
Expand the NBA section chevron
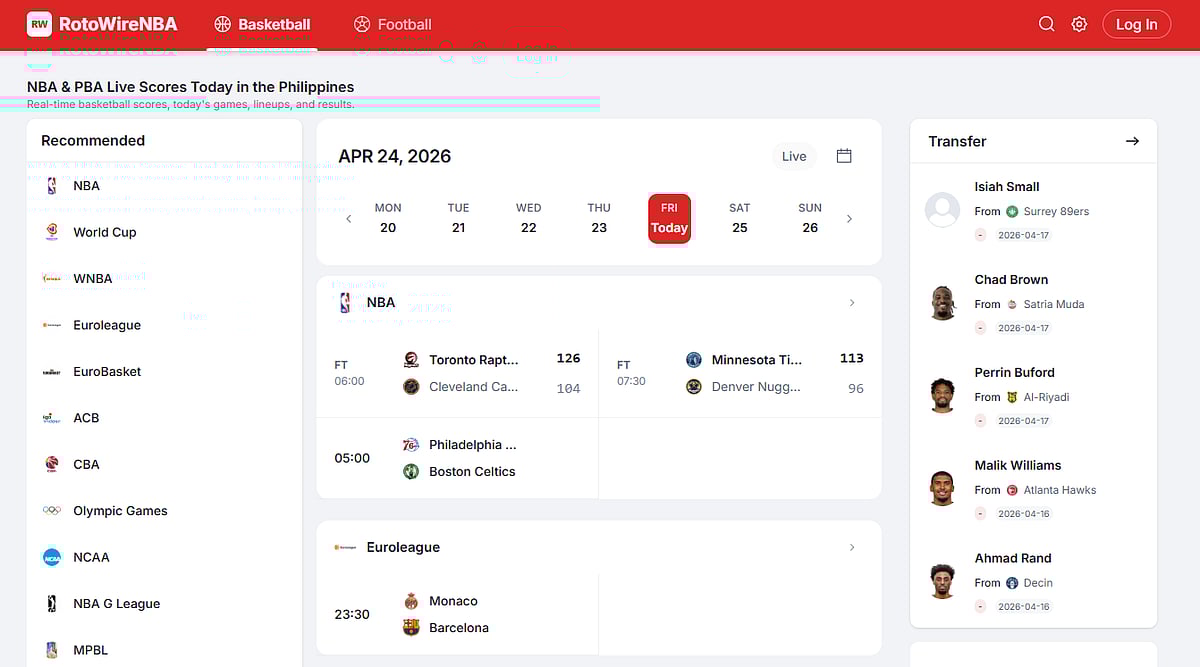[x=852, y=302]
